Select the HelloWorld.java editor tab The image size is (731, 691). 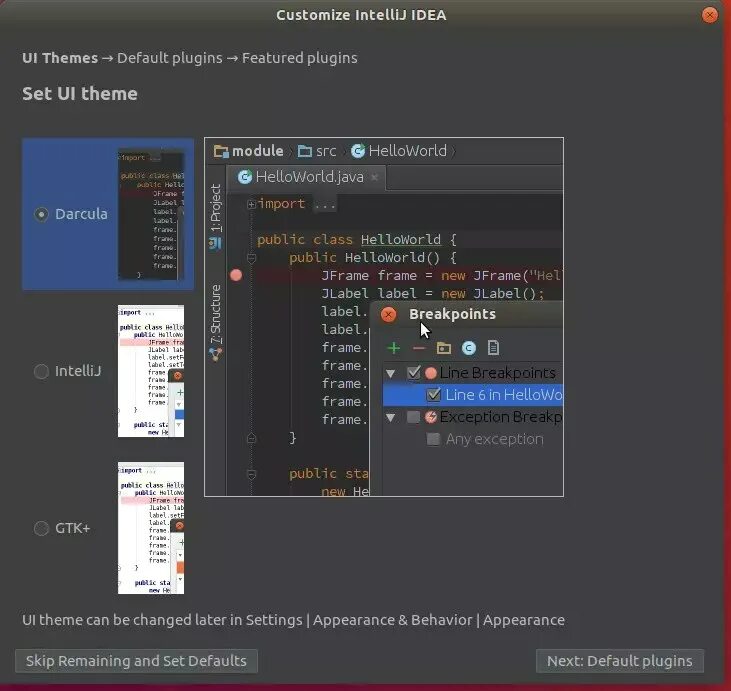tap(306, 177)
